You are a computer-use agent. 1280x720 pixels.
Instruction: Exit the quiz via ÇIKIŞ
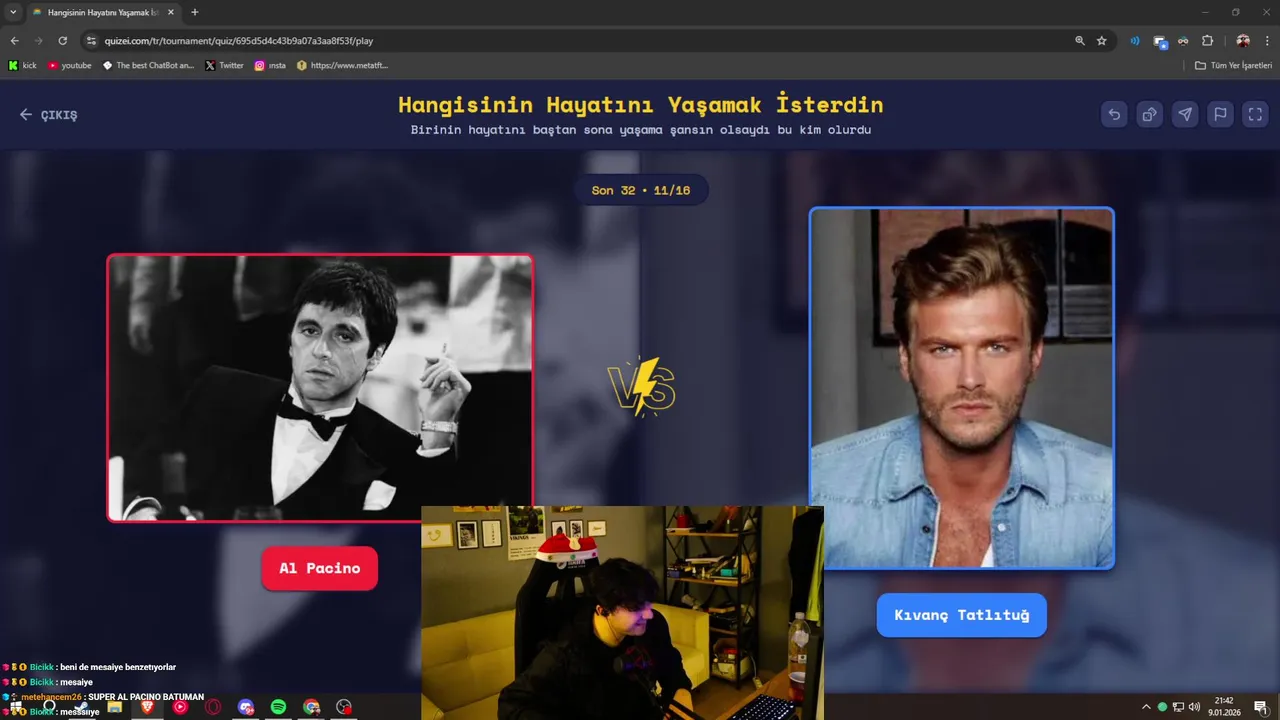48,115
